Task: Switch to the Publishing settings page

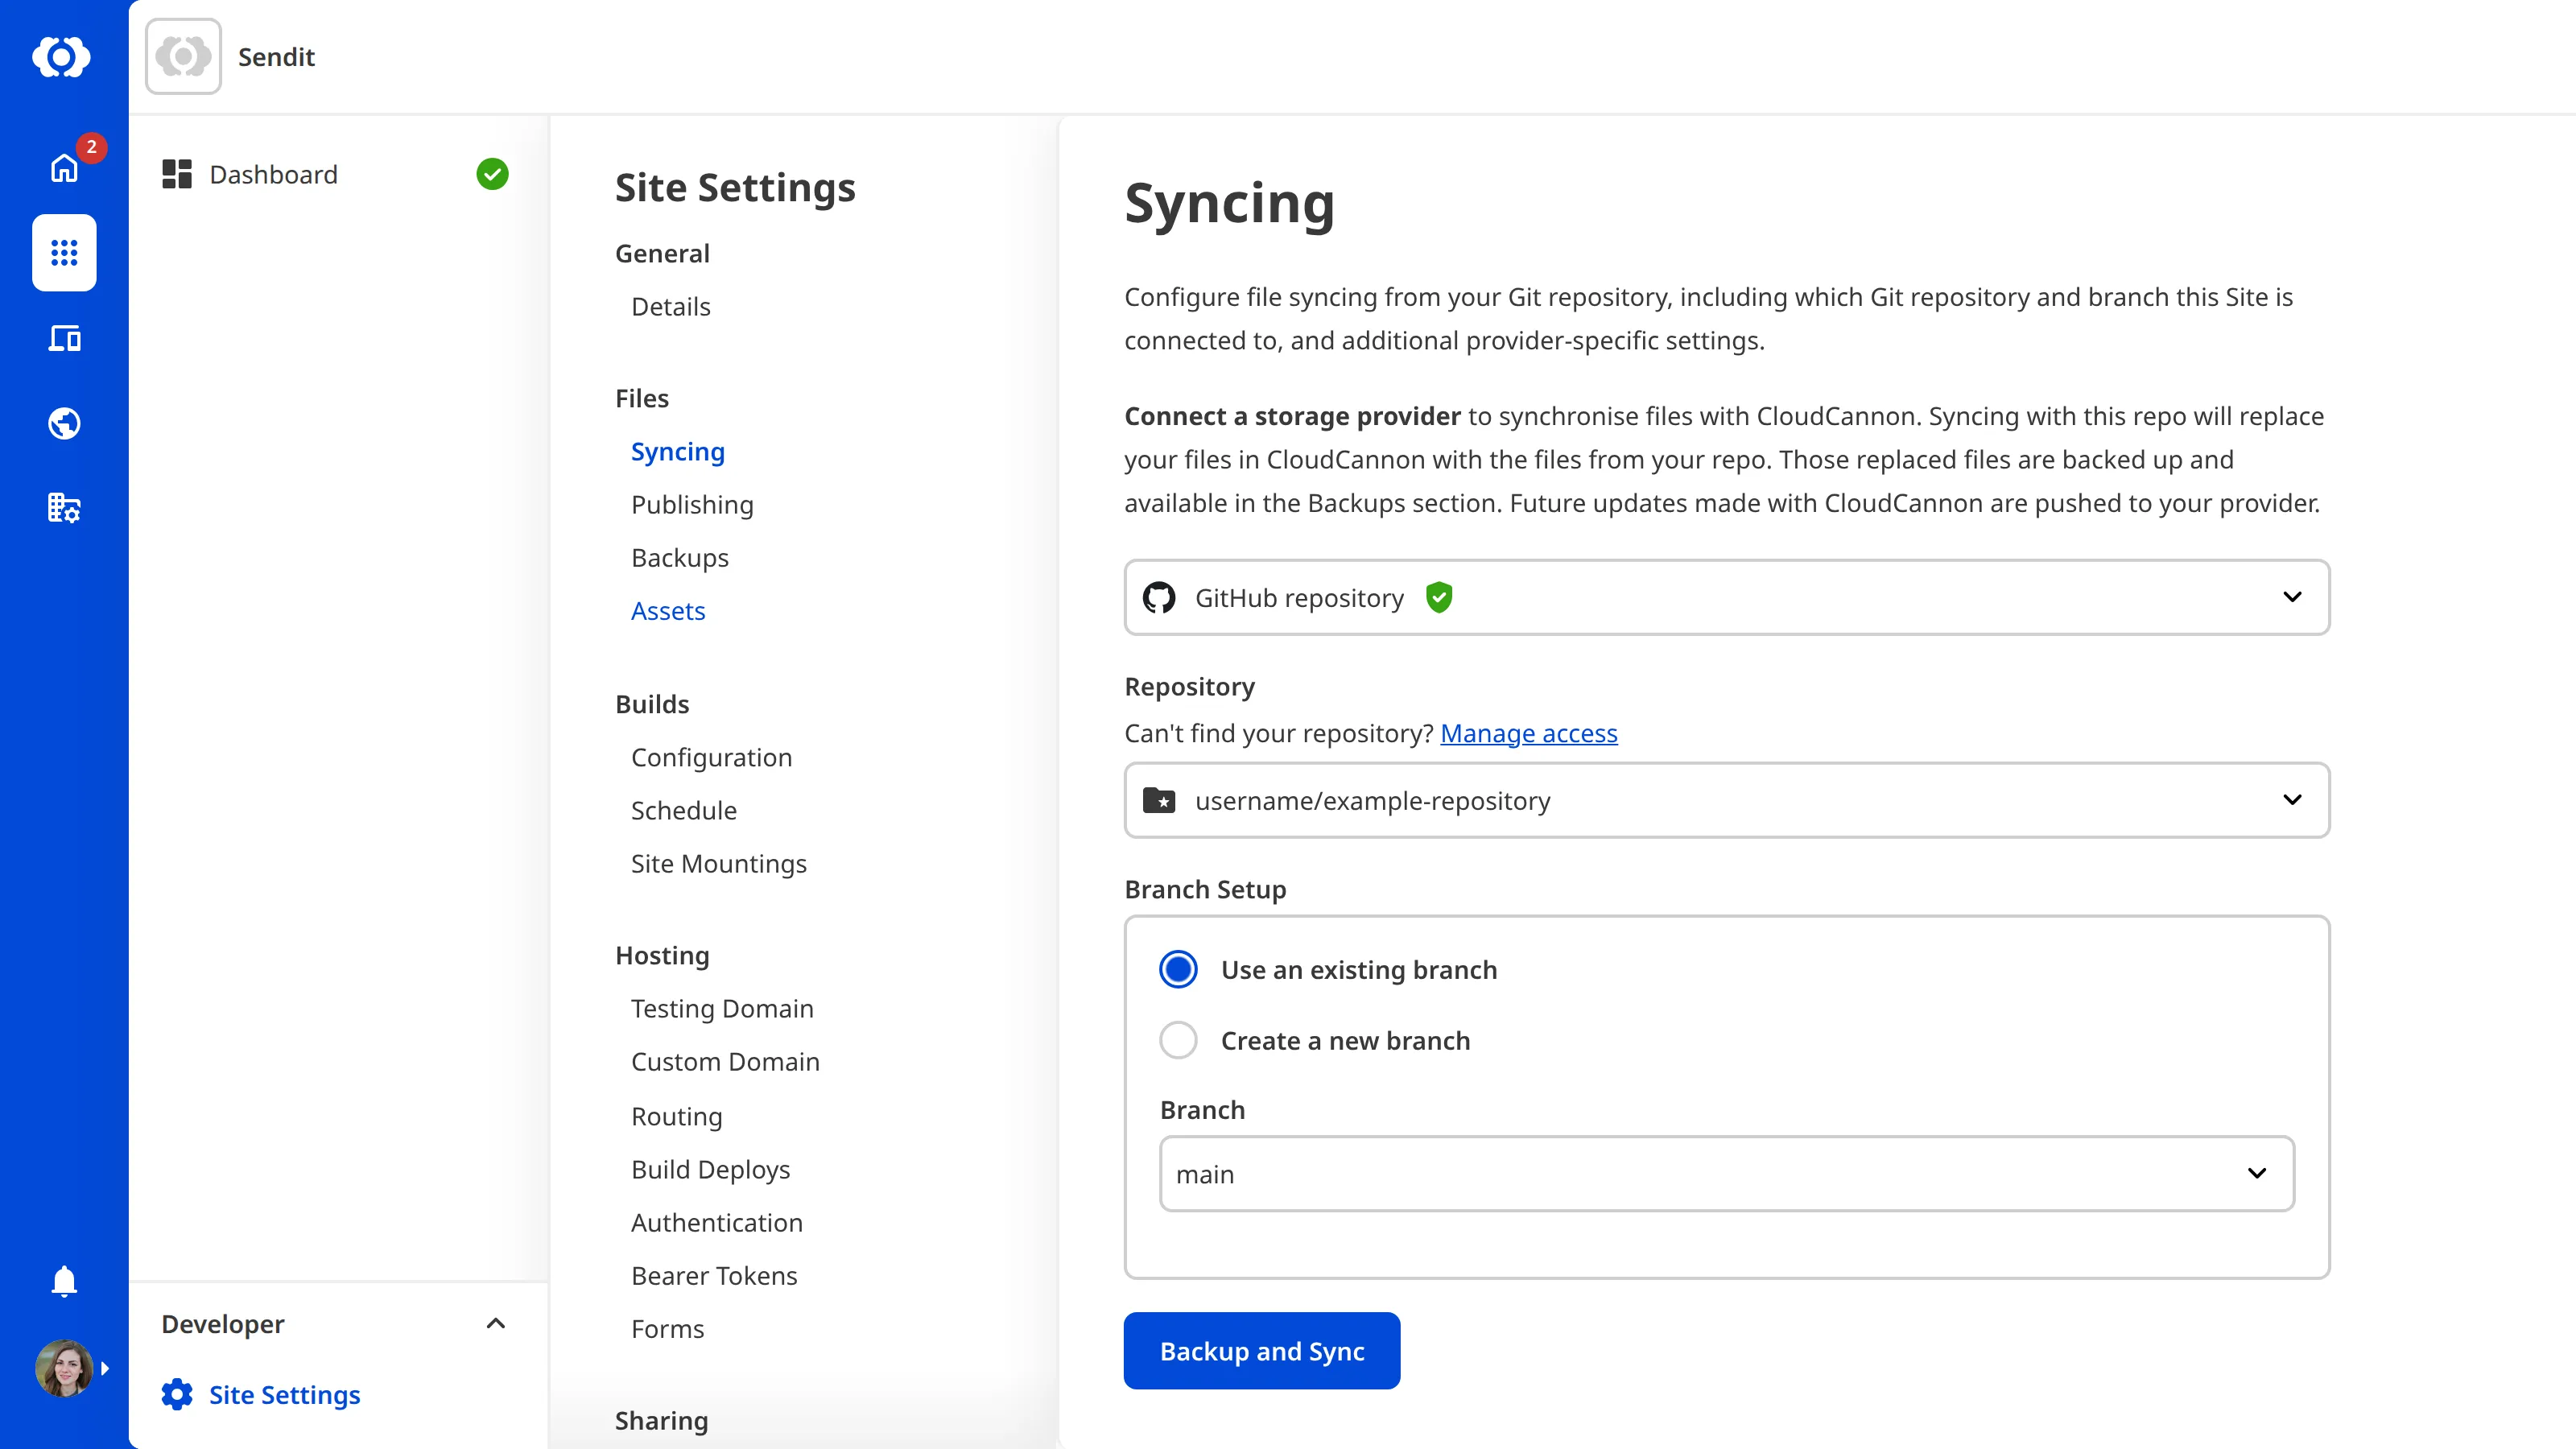Action: [692, 505]
